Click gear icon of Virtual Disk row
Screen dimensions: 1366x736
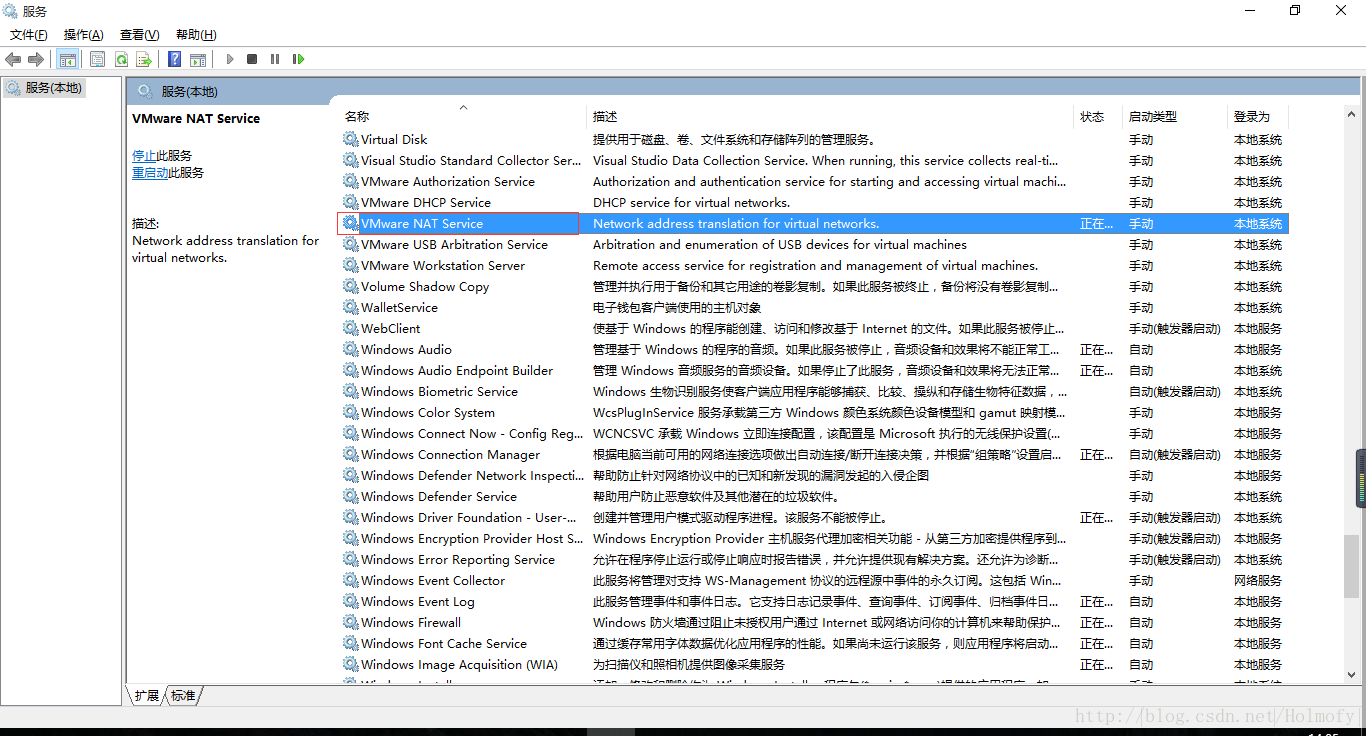350,139
